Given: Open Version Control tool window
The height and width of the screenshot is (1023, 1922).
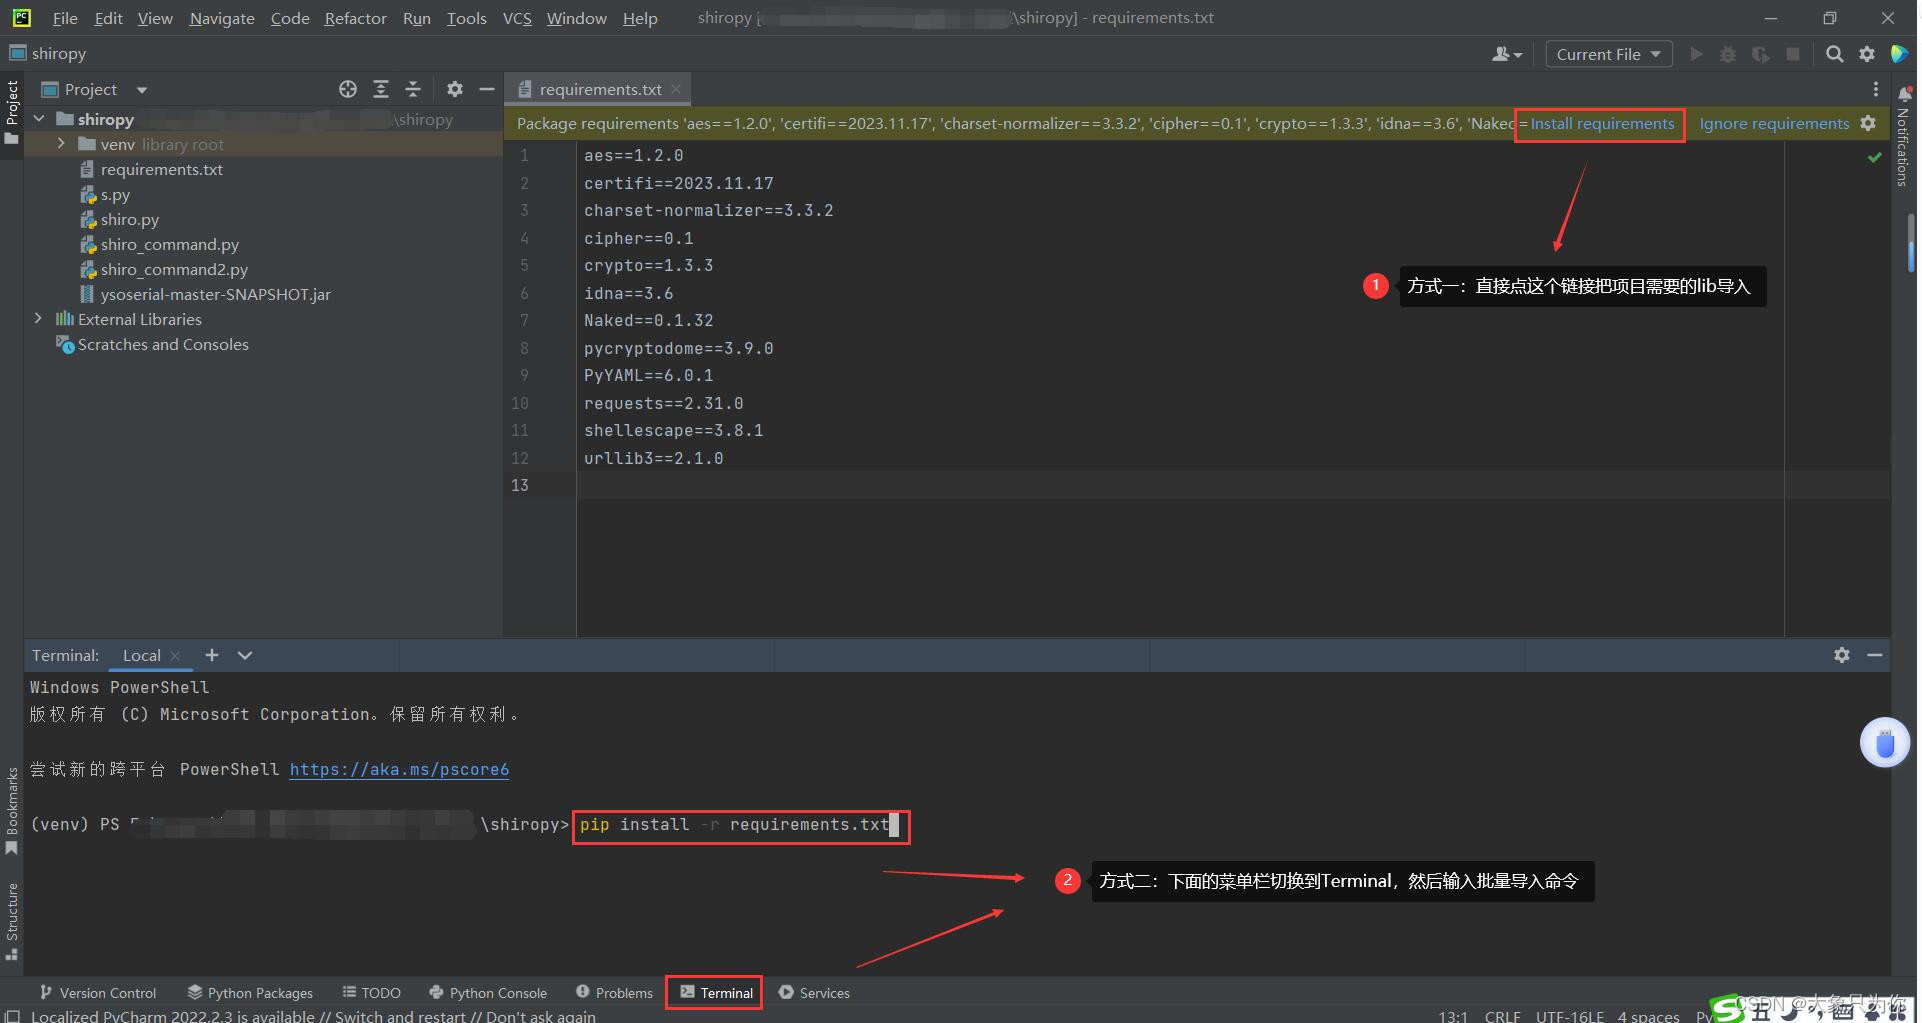Looking at the screenshot, I should (x=98, y=993).
